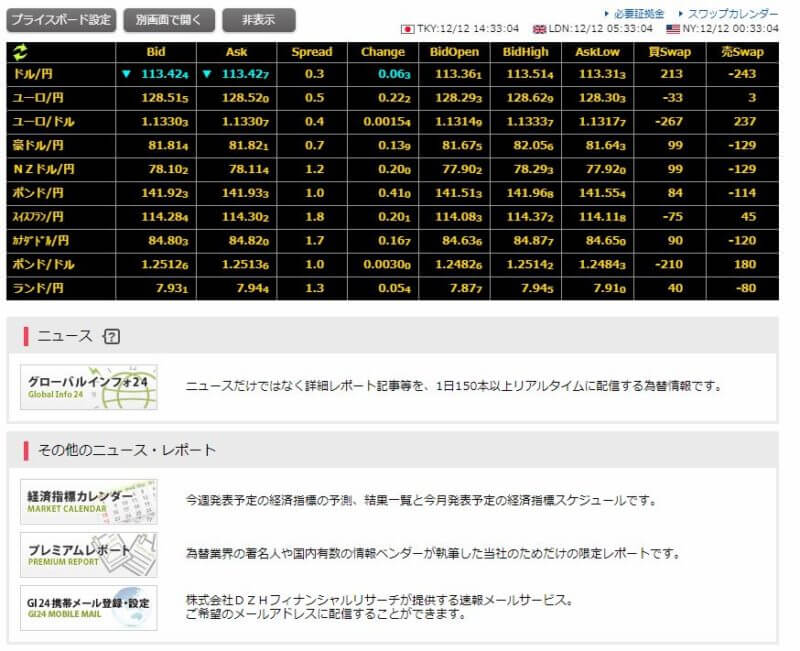Click the Spread column header
Viewport: 800px width, 651px height.
coord(312,52)
